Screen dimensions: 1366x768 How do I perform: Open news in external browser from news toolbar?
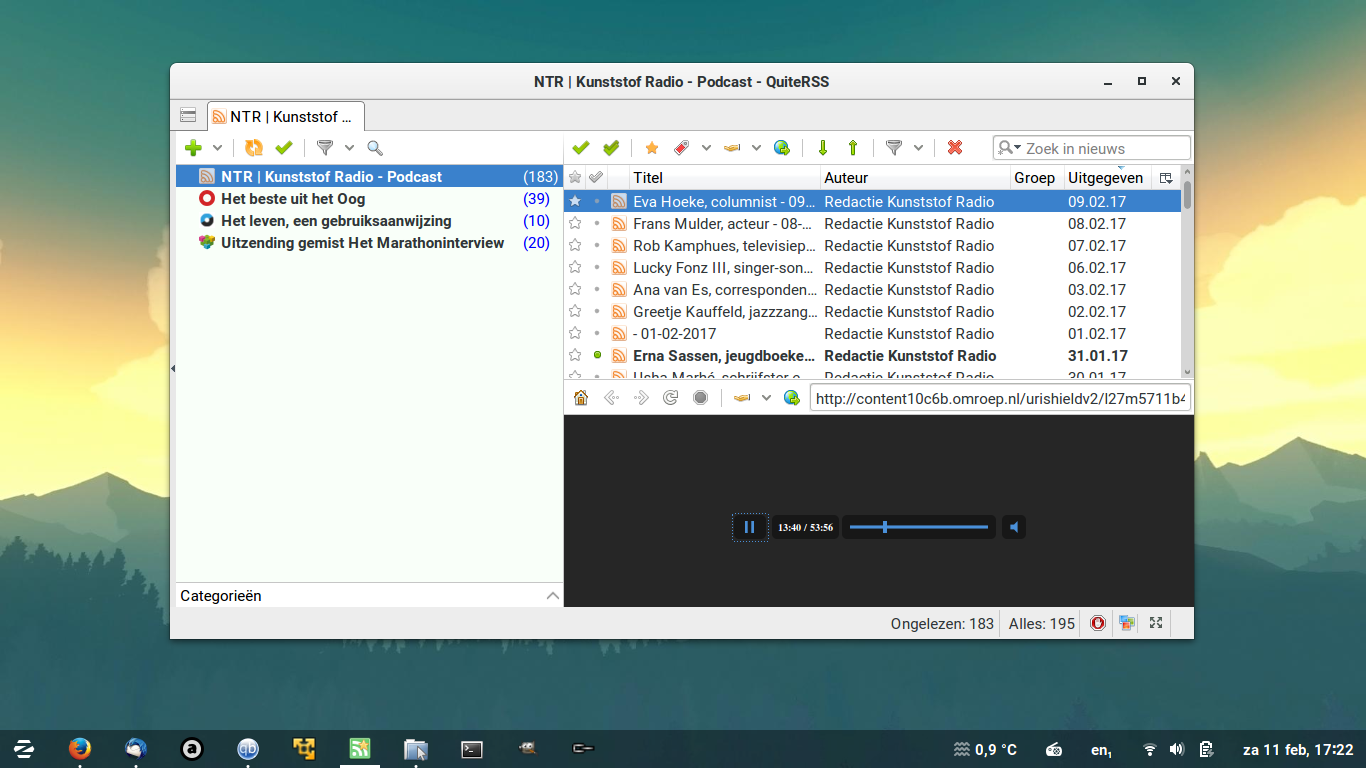[782, 148]
